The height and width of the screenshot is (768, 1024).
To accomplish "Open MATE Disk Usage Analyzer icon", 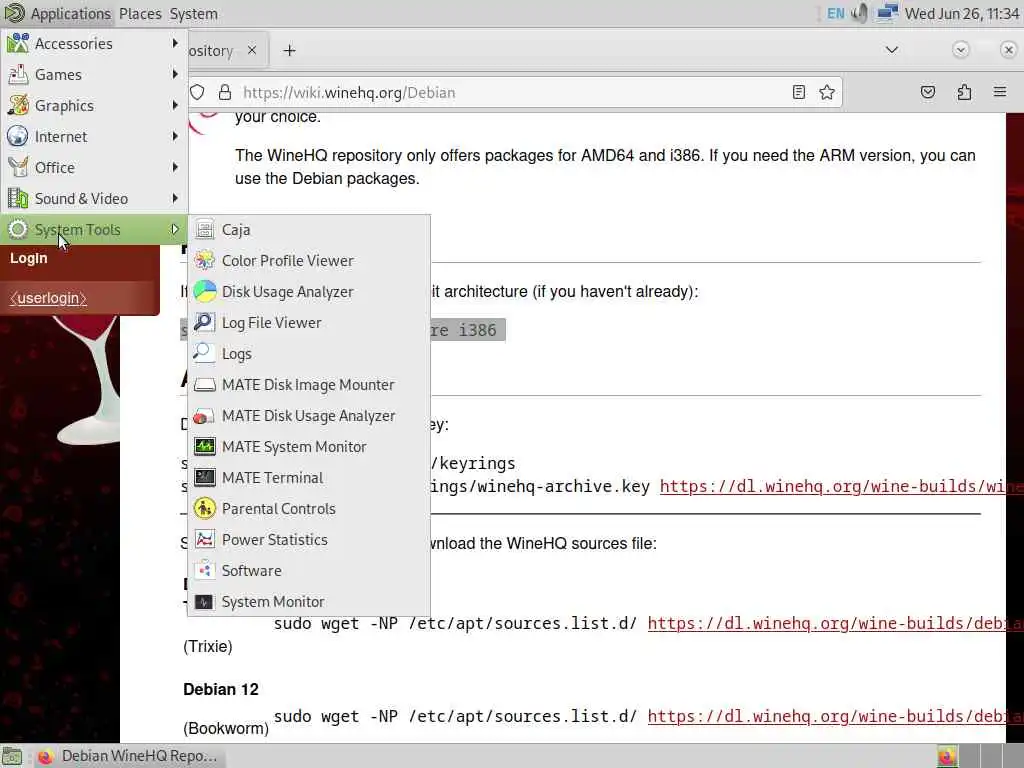I will point(204,415).
